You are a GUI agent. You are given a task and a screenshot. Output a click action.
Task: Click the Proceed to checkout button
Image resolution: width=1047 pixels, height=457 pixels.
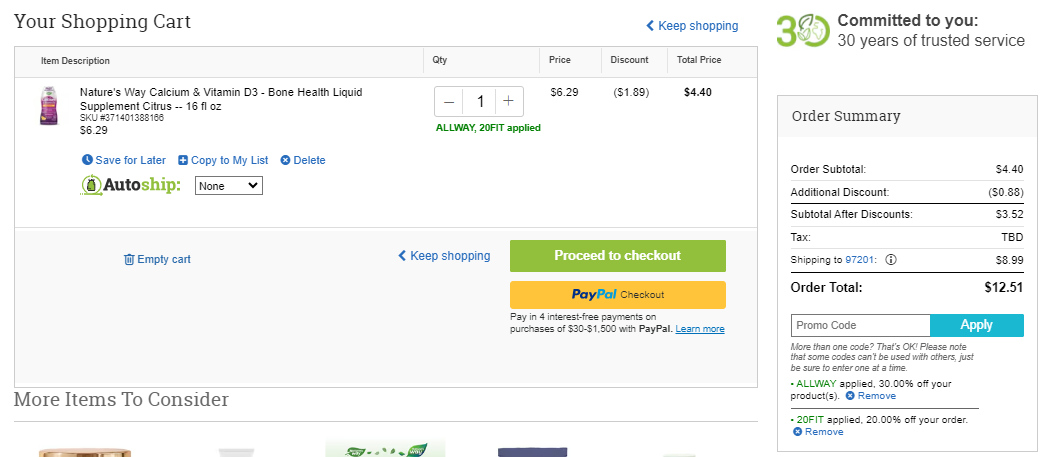coord(618,256)
